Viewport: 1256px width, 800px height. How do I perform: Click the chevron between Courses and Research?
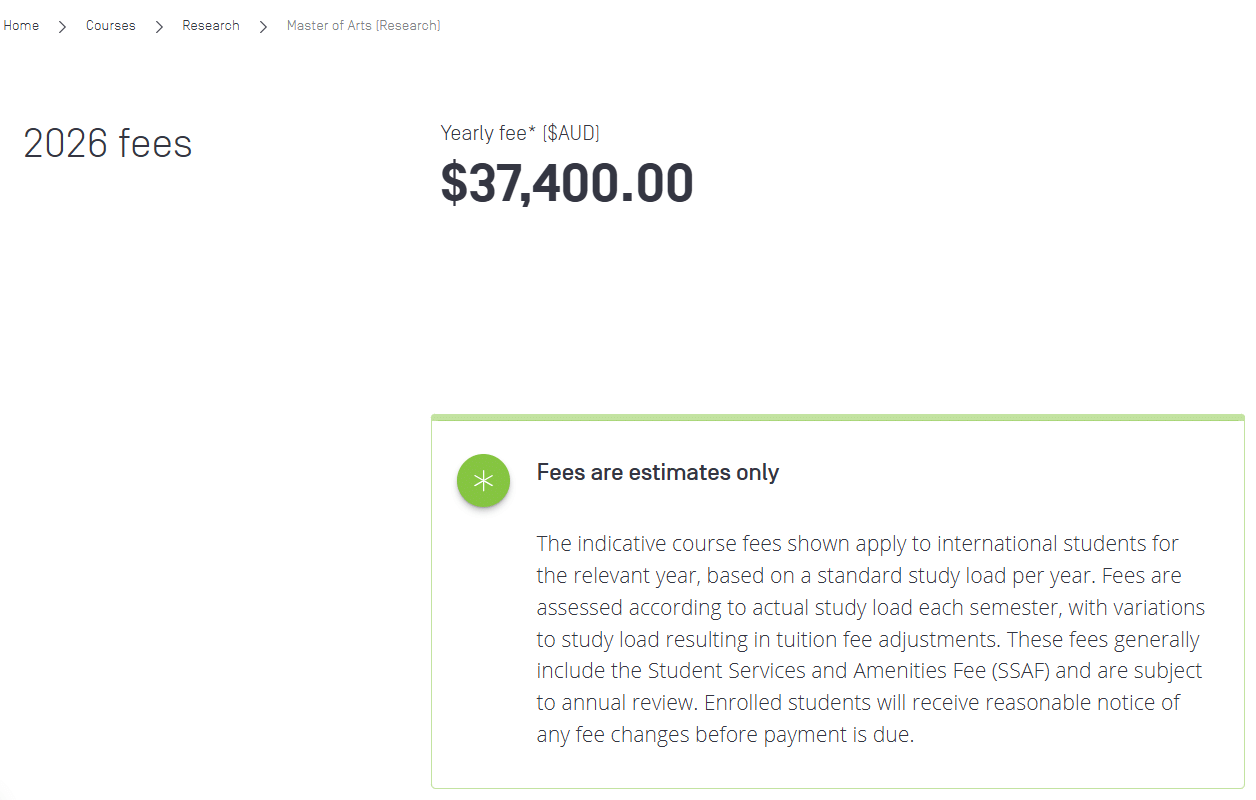pos(158,26)
